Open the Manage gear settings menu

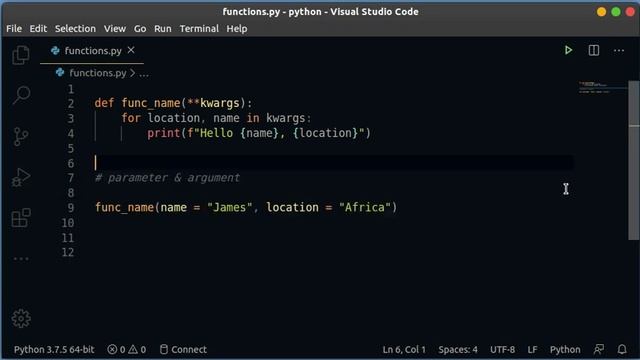(21, 318)
